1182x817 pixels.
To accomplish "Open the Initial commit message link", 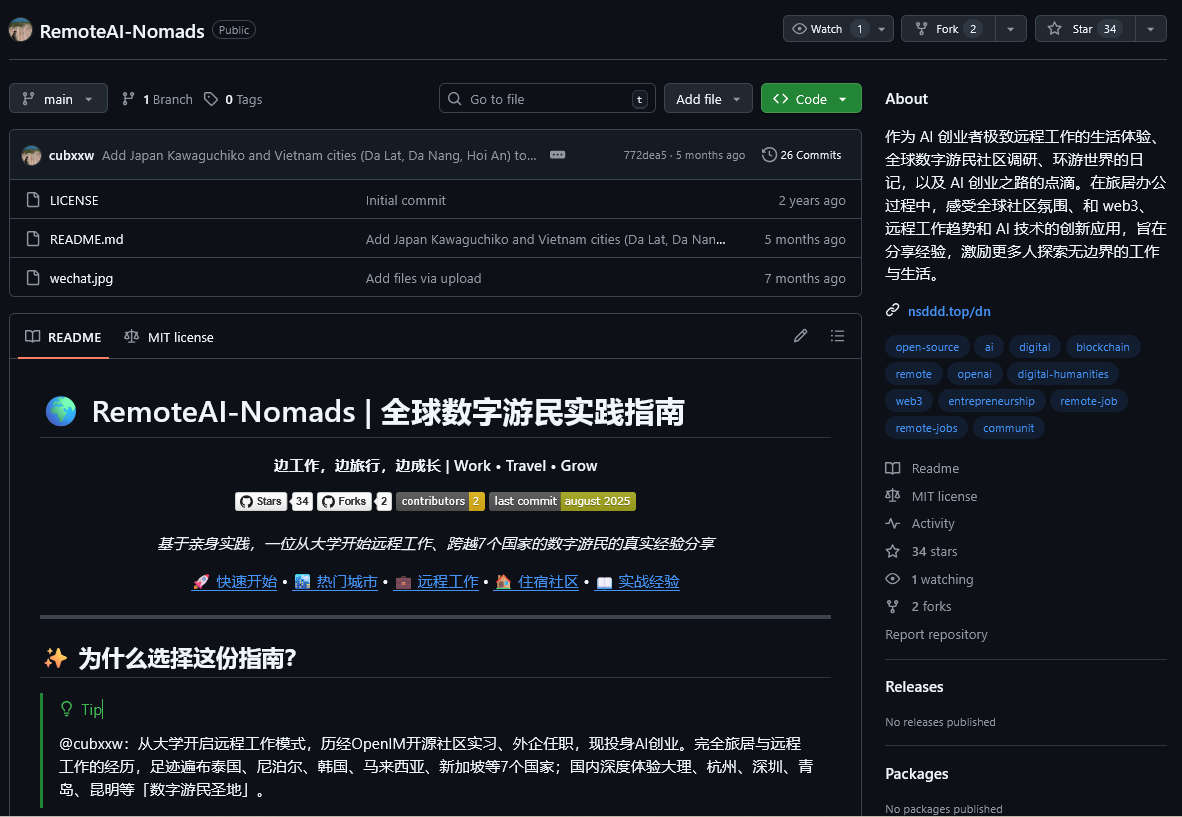I will point(406,200).
